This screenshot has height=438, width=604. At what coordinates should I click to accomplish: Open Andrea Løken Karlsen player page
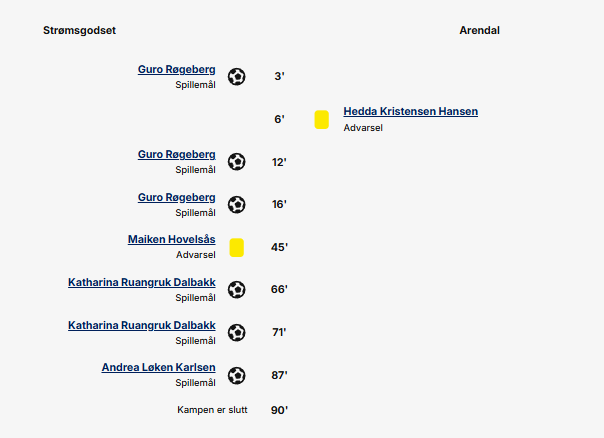click(158, 368)
